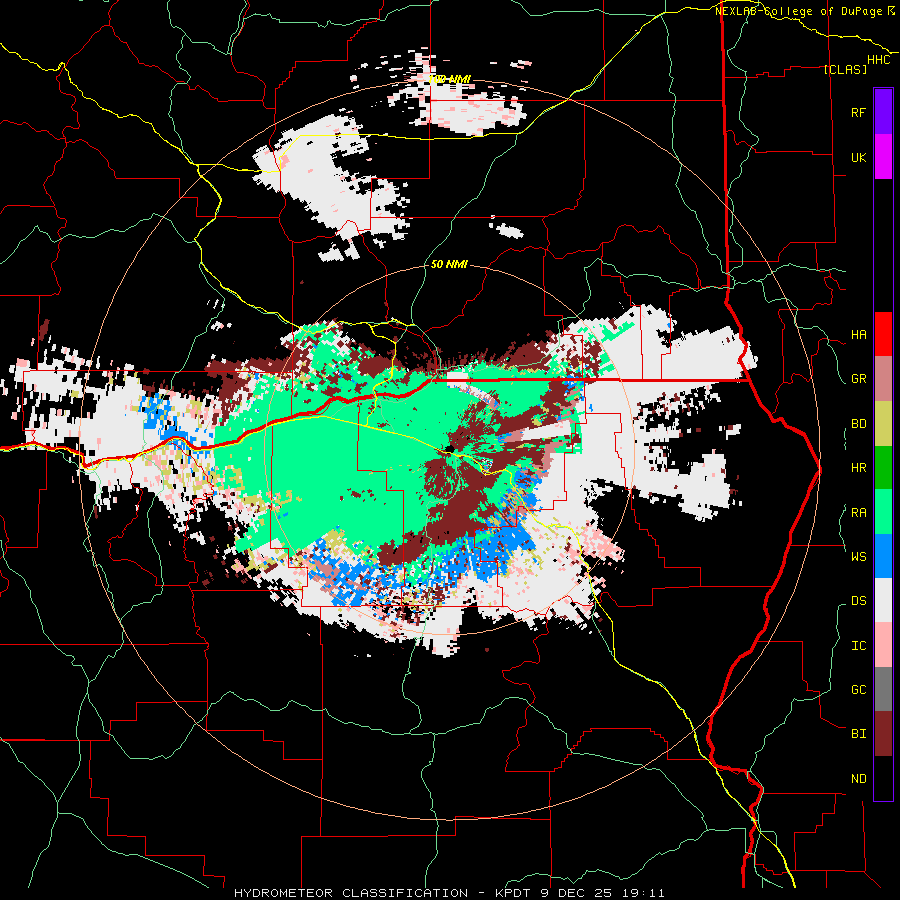Click the [CLAS] units label

click(845, 69)
